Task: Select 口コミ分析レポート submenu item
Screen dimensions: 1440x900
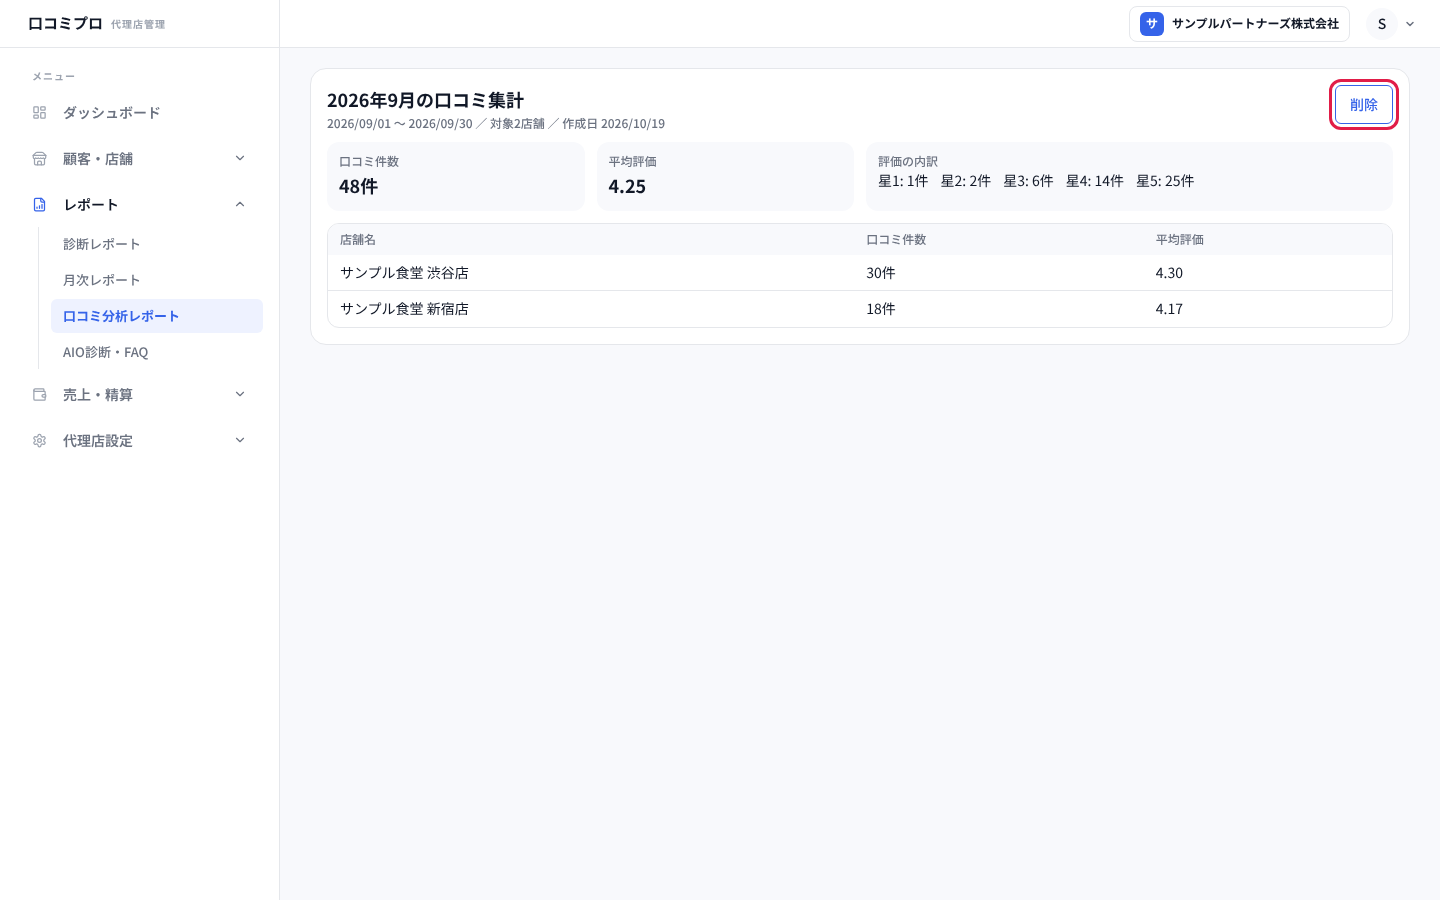Action: (157, 316)
